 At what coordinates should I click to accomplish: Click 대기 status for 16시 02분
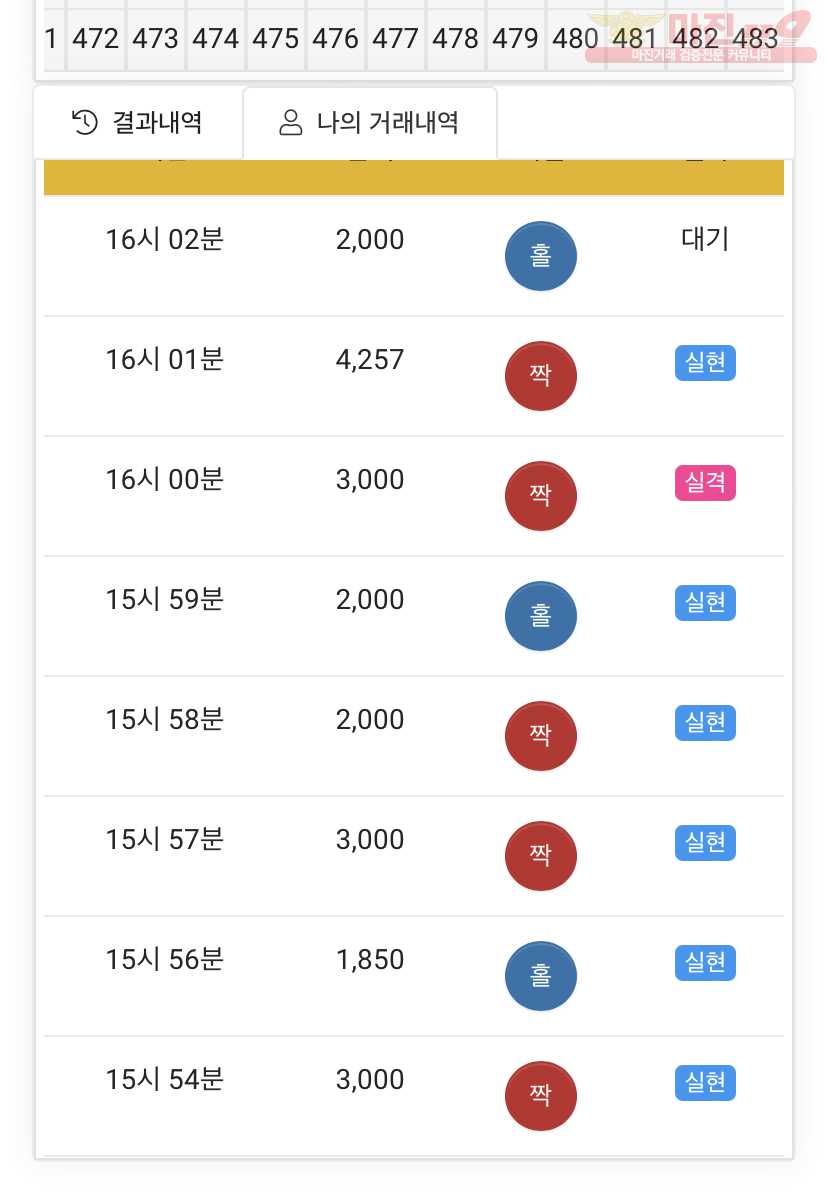[705, 240]
